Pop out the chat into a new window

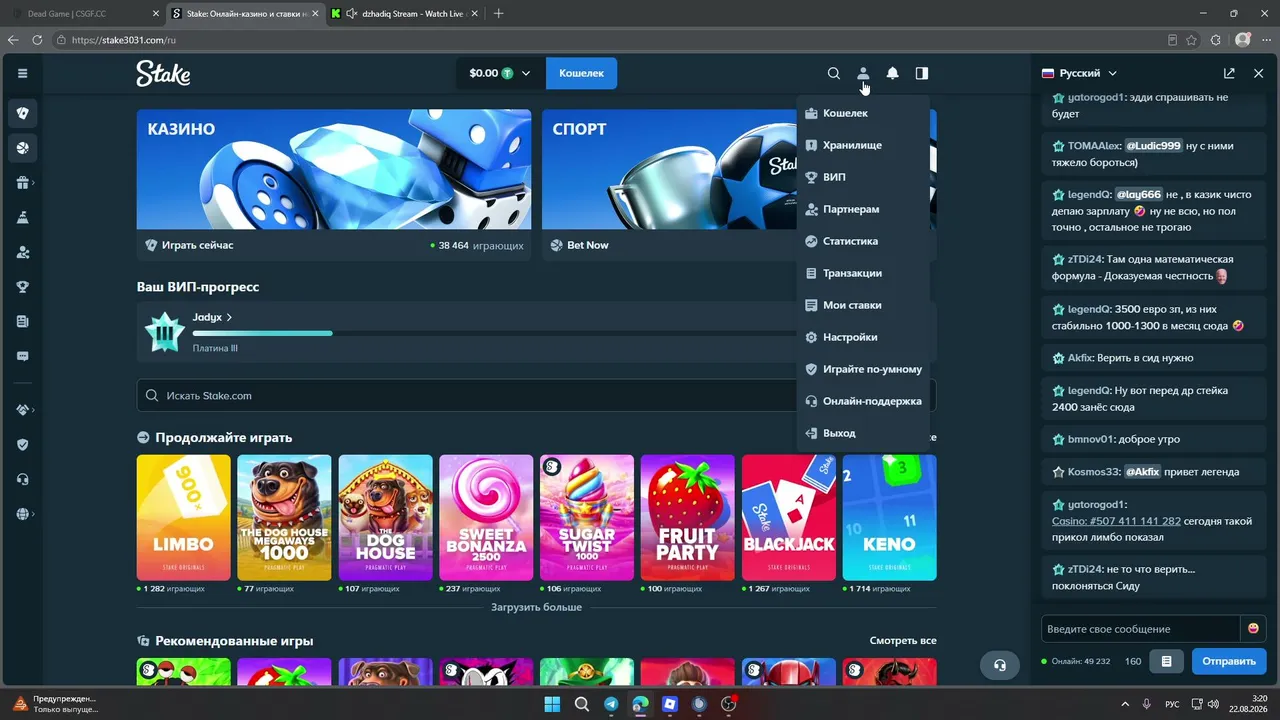coord(1229,73)
